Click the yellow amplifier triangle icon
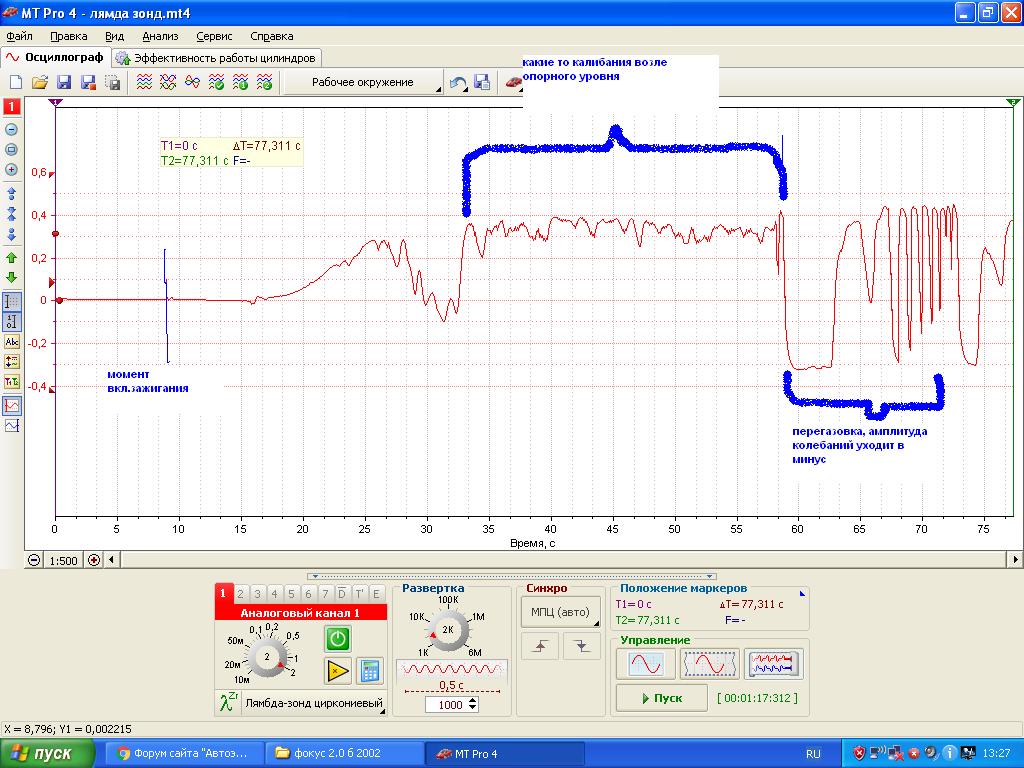Viewport: 1024px width, 768px height. coord(338,671)
